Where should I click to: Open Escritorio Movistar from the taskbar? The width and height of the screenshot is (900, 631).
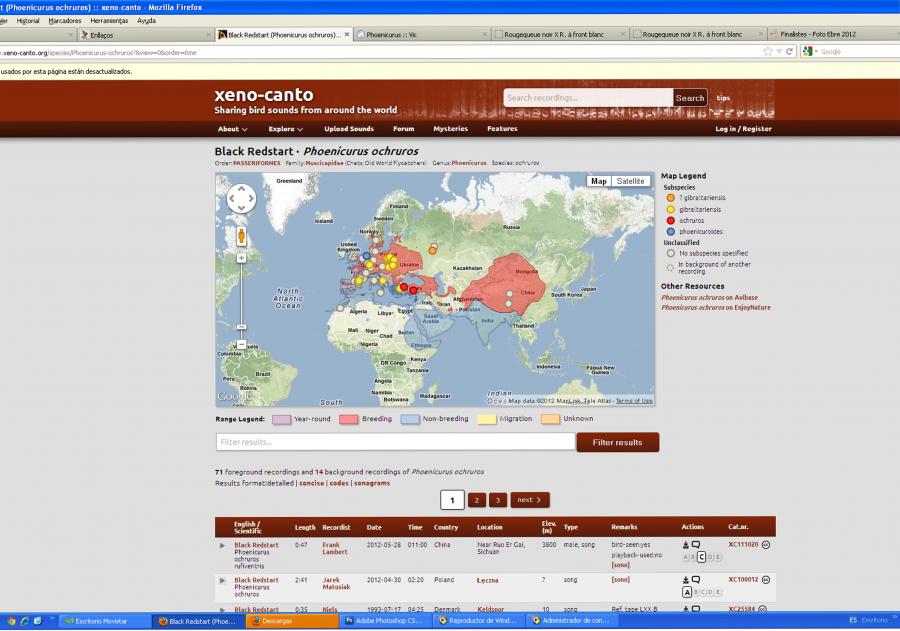click(106, 621)
